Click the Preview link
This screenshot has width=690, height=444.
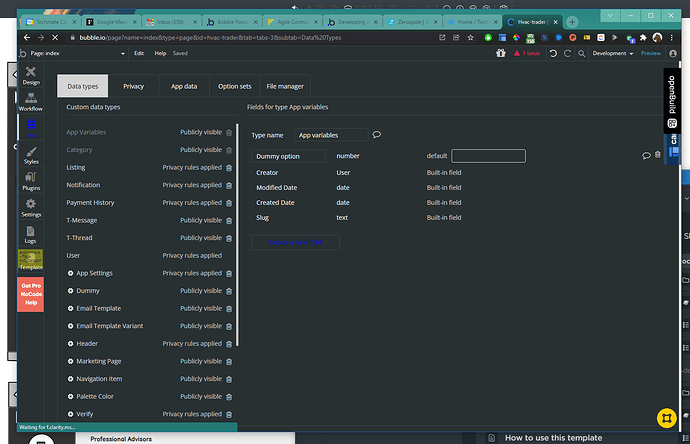point(650,53)
